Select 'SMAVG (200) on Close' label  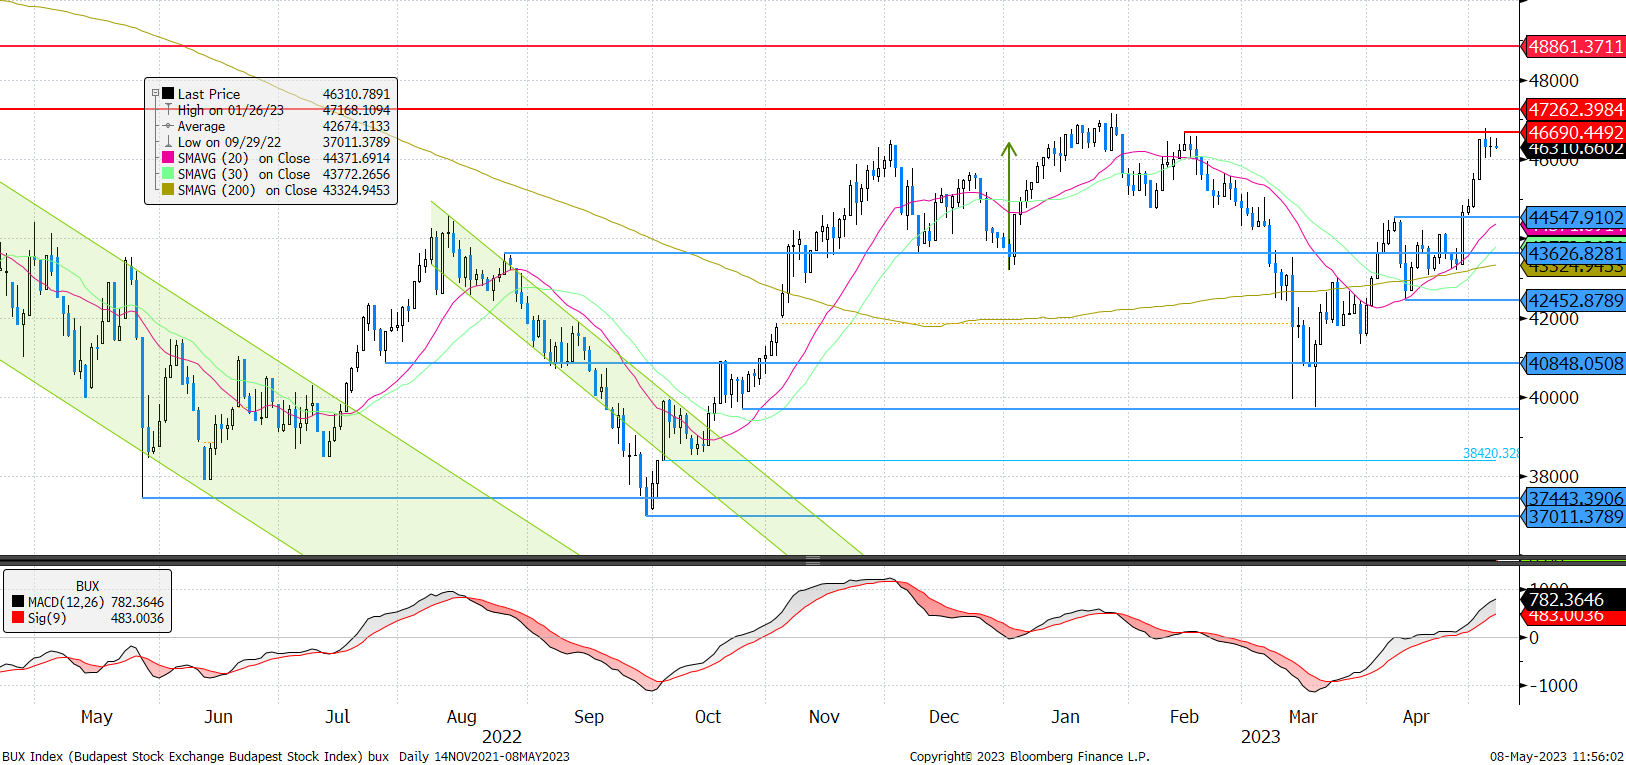click(x=247, y=190)
